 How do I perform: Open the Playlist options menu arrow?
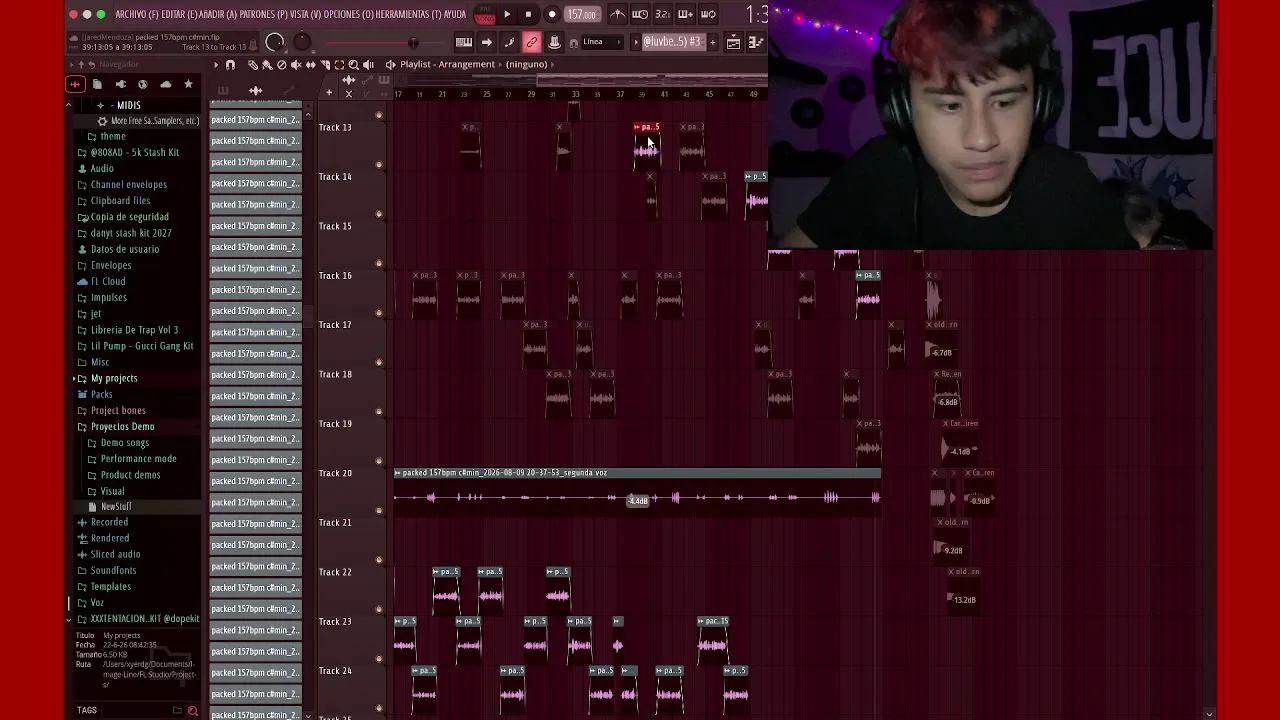[216, 65]
